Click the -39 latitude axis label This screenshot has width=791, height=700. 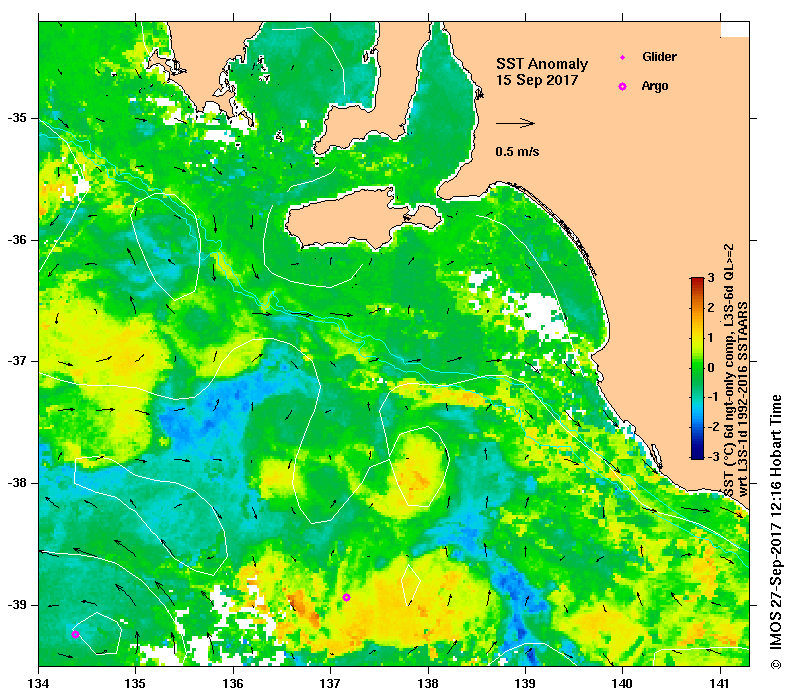[x=17, y=605]
